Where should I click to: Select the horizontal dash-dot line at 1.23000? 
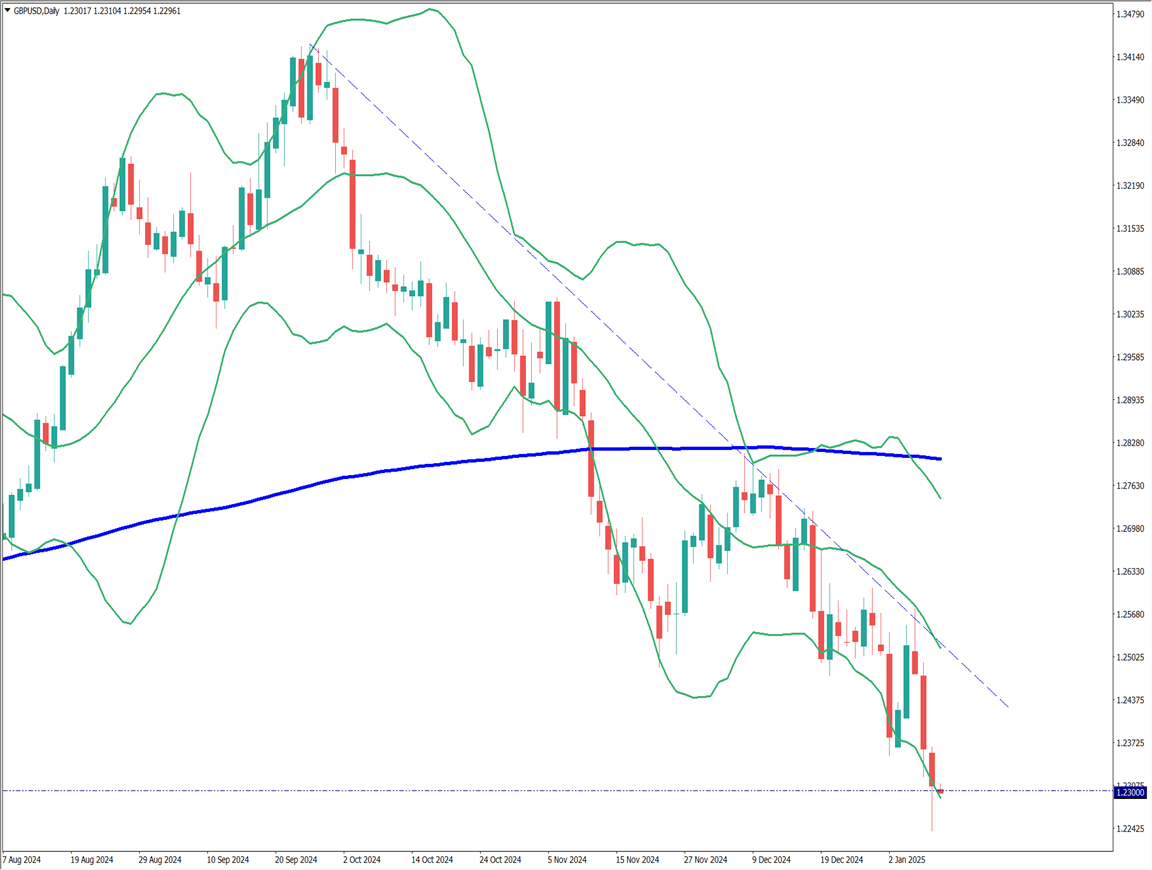(500, 791)
